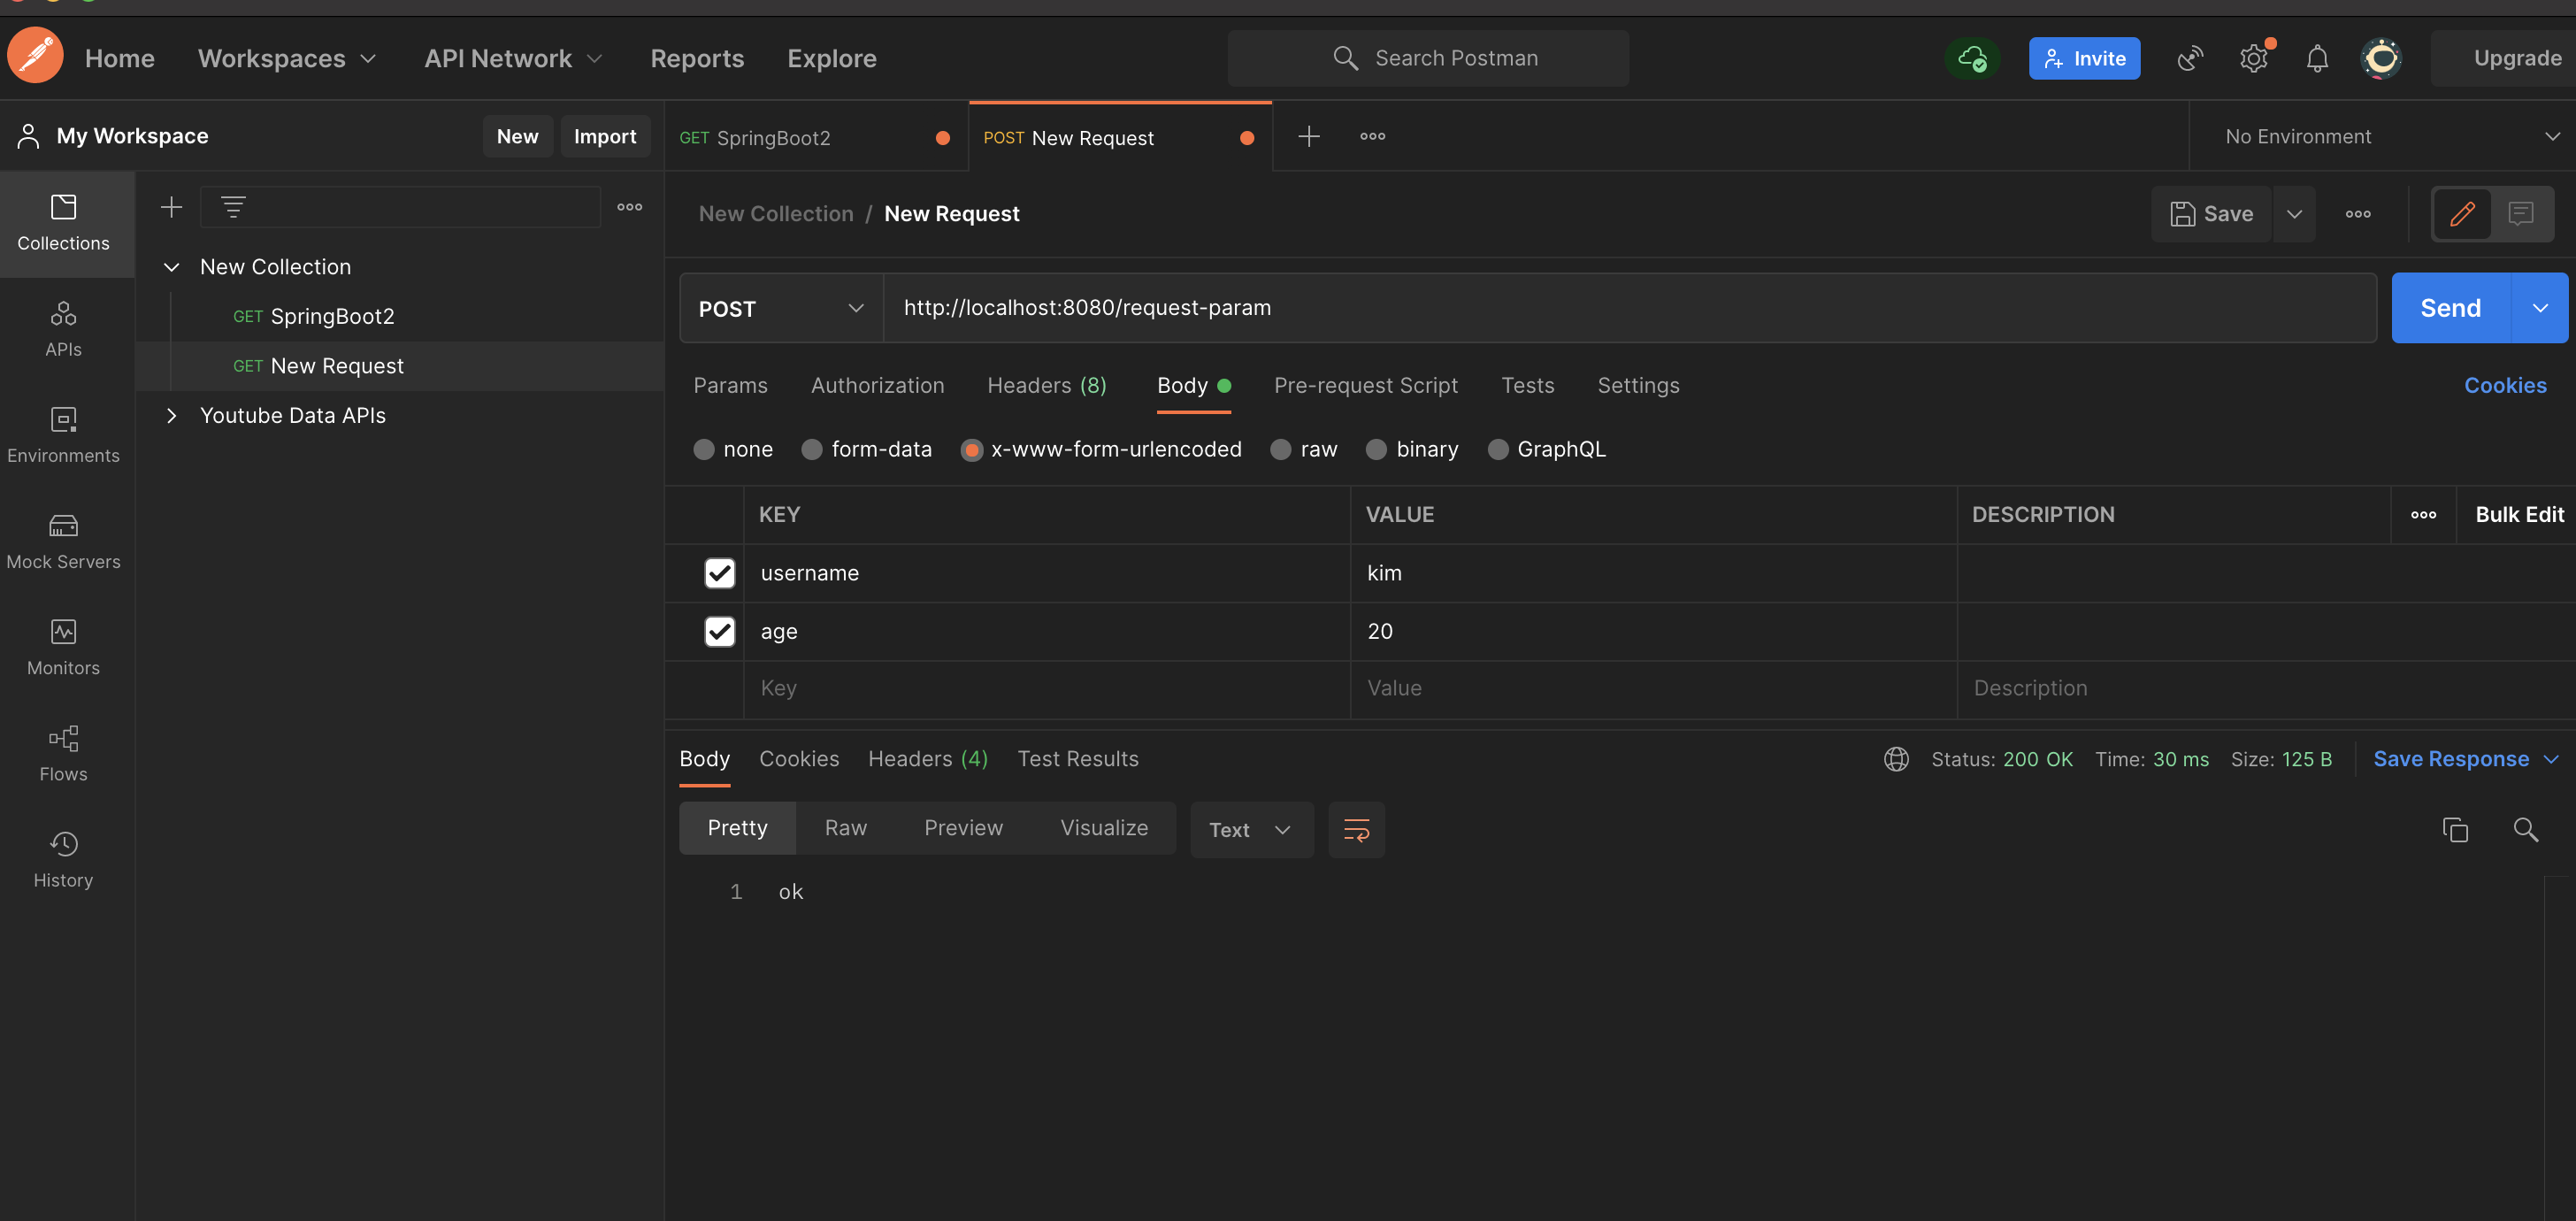Click the plus to create a collection
The width and height of the screenshot is (2576, 1221).
tap(171, 207)
